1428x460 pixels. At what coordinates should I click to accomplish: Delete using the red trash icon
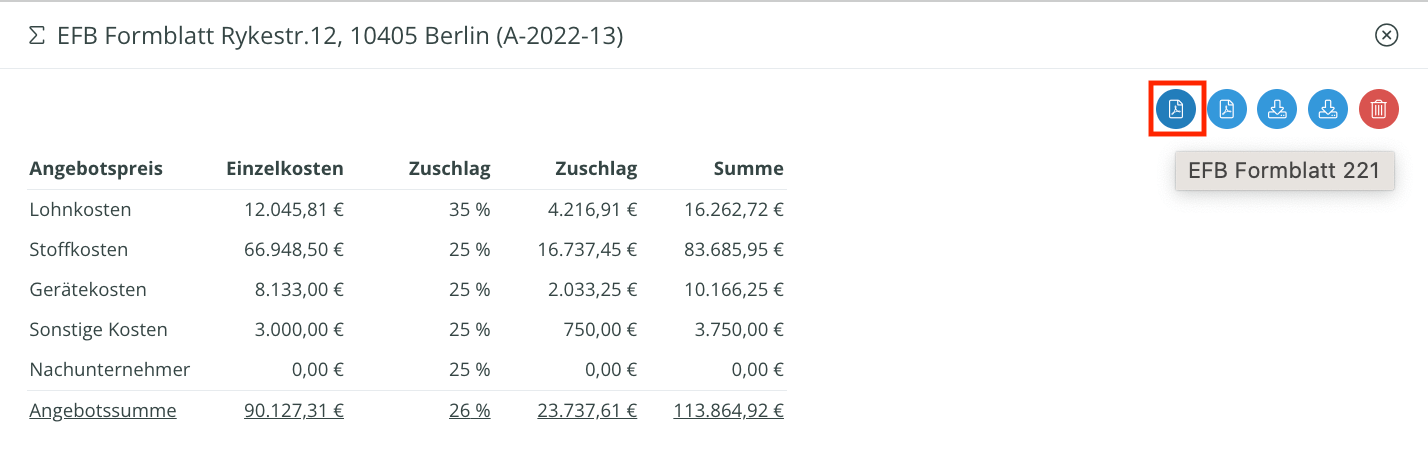click(1379, 109)
